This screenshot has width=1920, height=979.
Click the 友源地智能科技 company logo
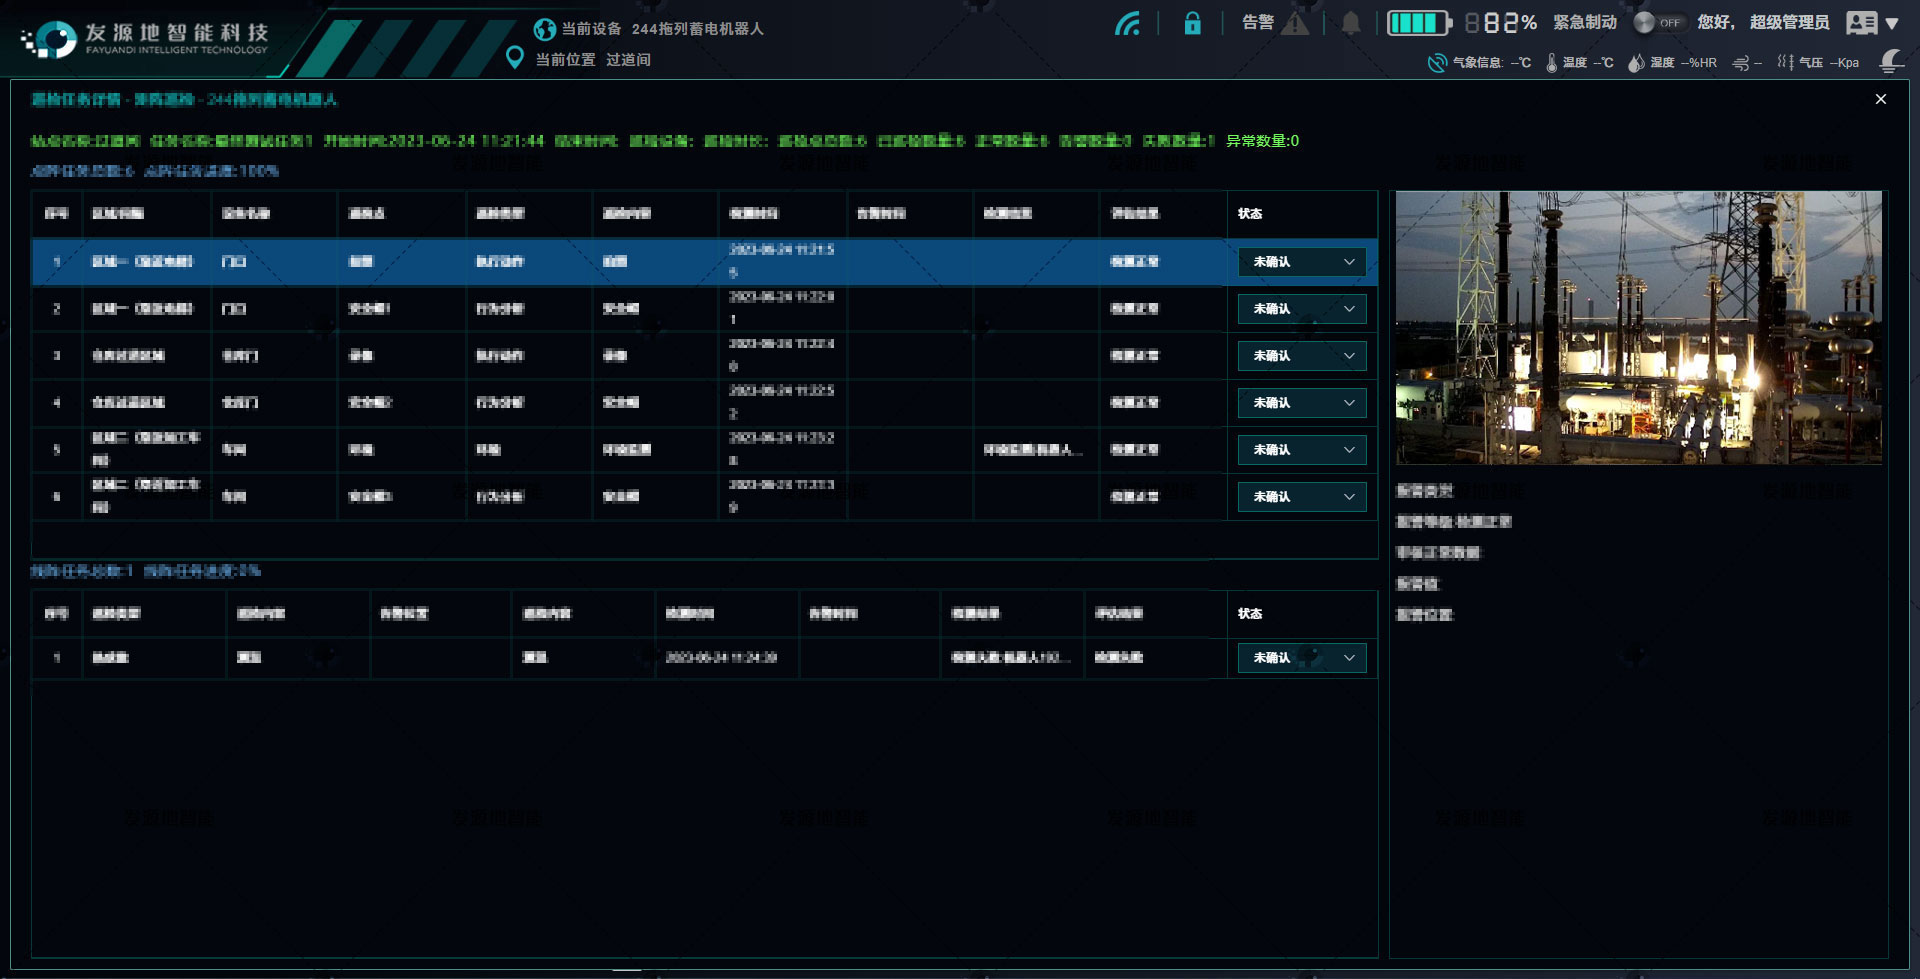(145, 39)
